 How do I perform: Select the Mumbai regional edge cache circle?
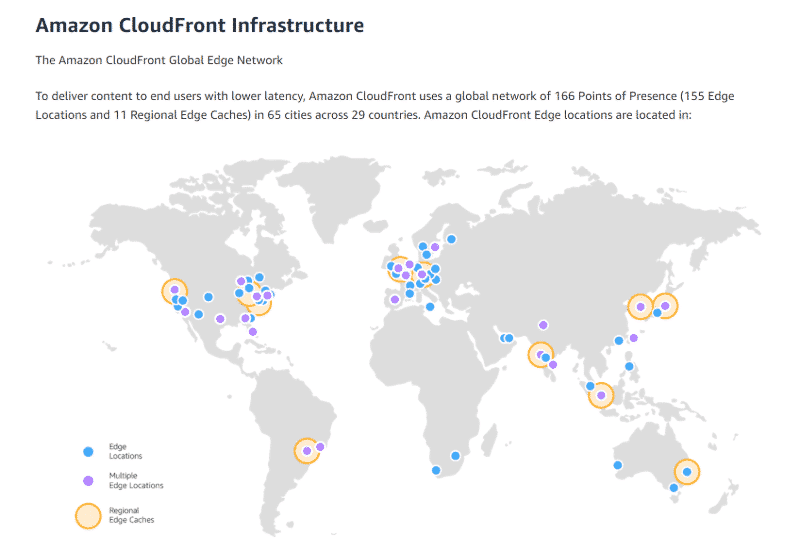(540, 355)
